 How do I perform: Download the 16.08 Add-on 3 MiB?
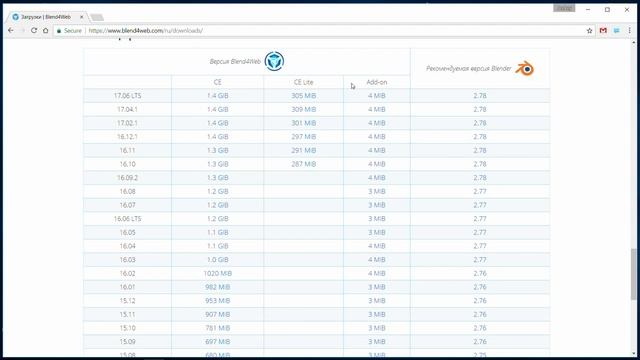click(x=377, y=191)
